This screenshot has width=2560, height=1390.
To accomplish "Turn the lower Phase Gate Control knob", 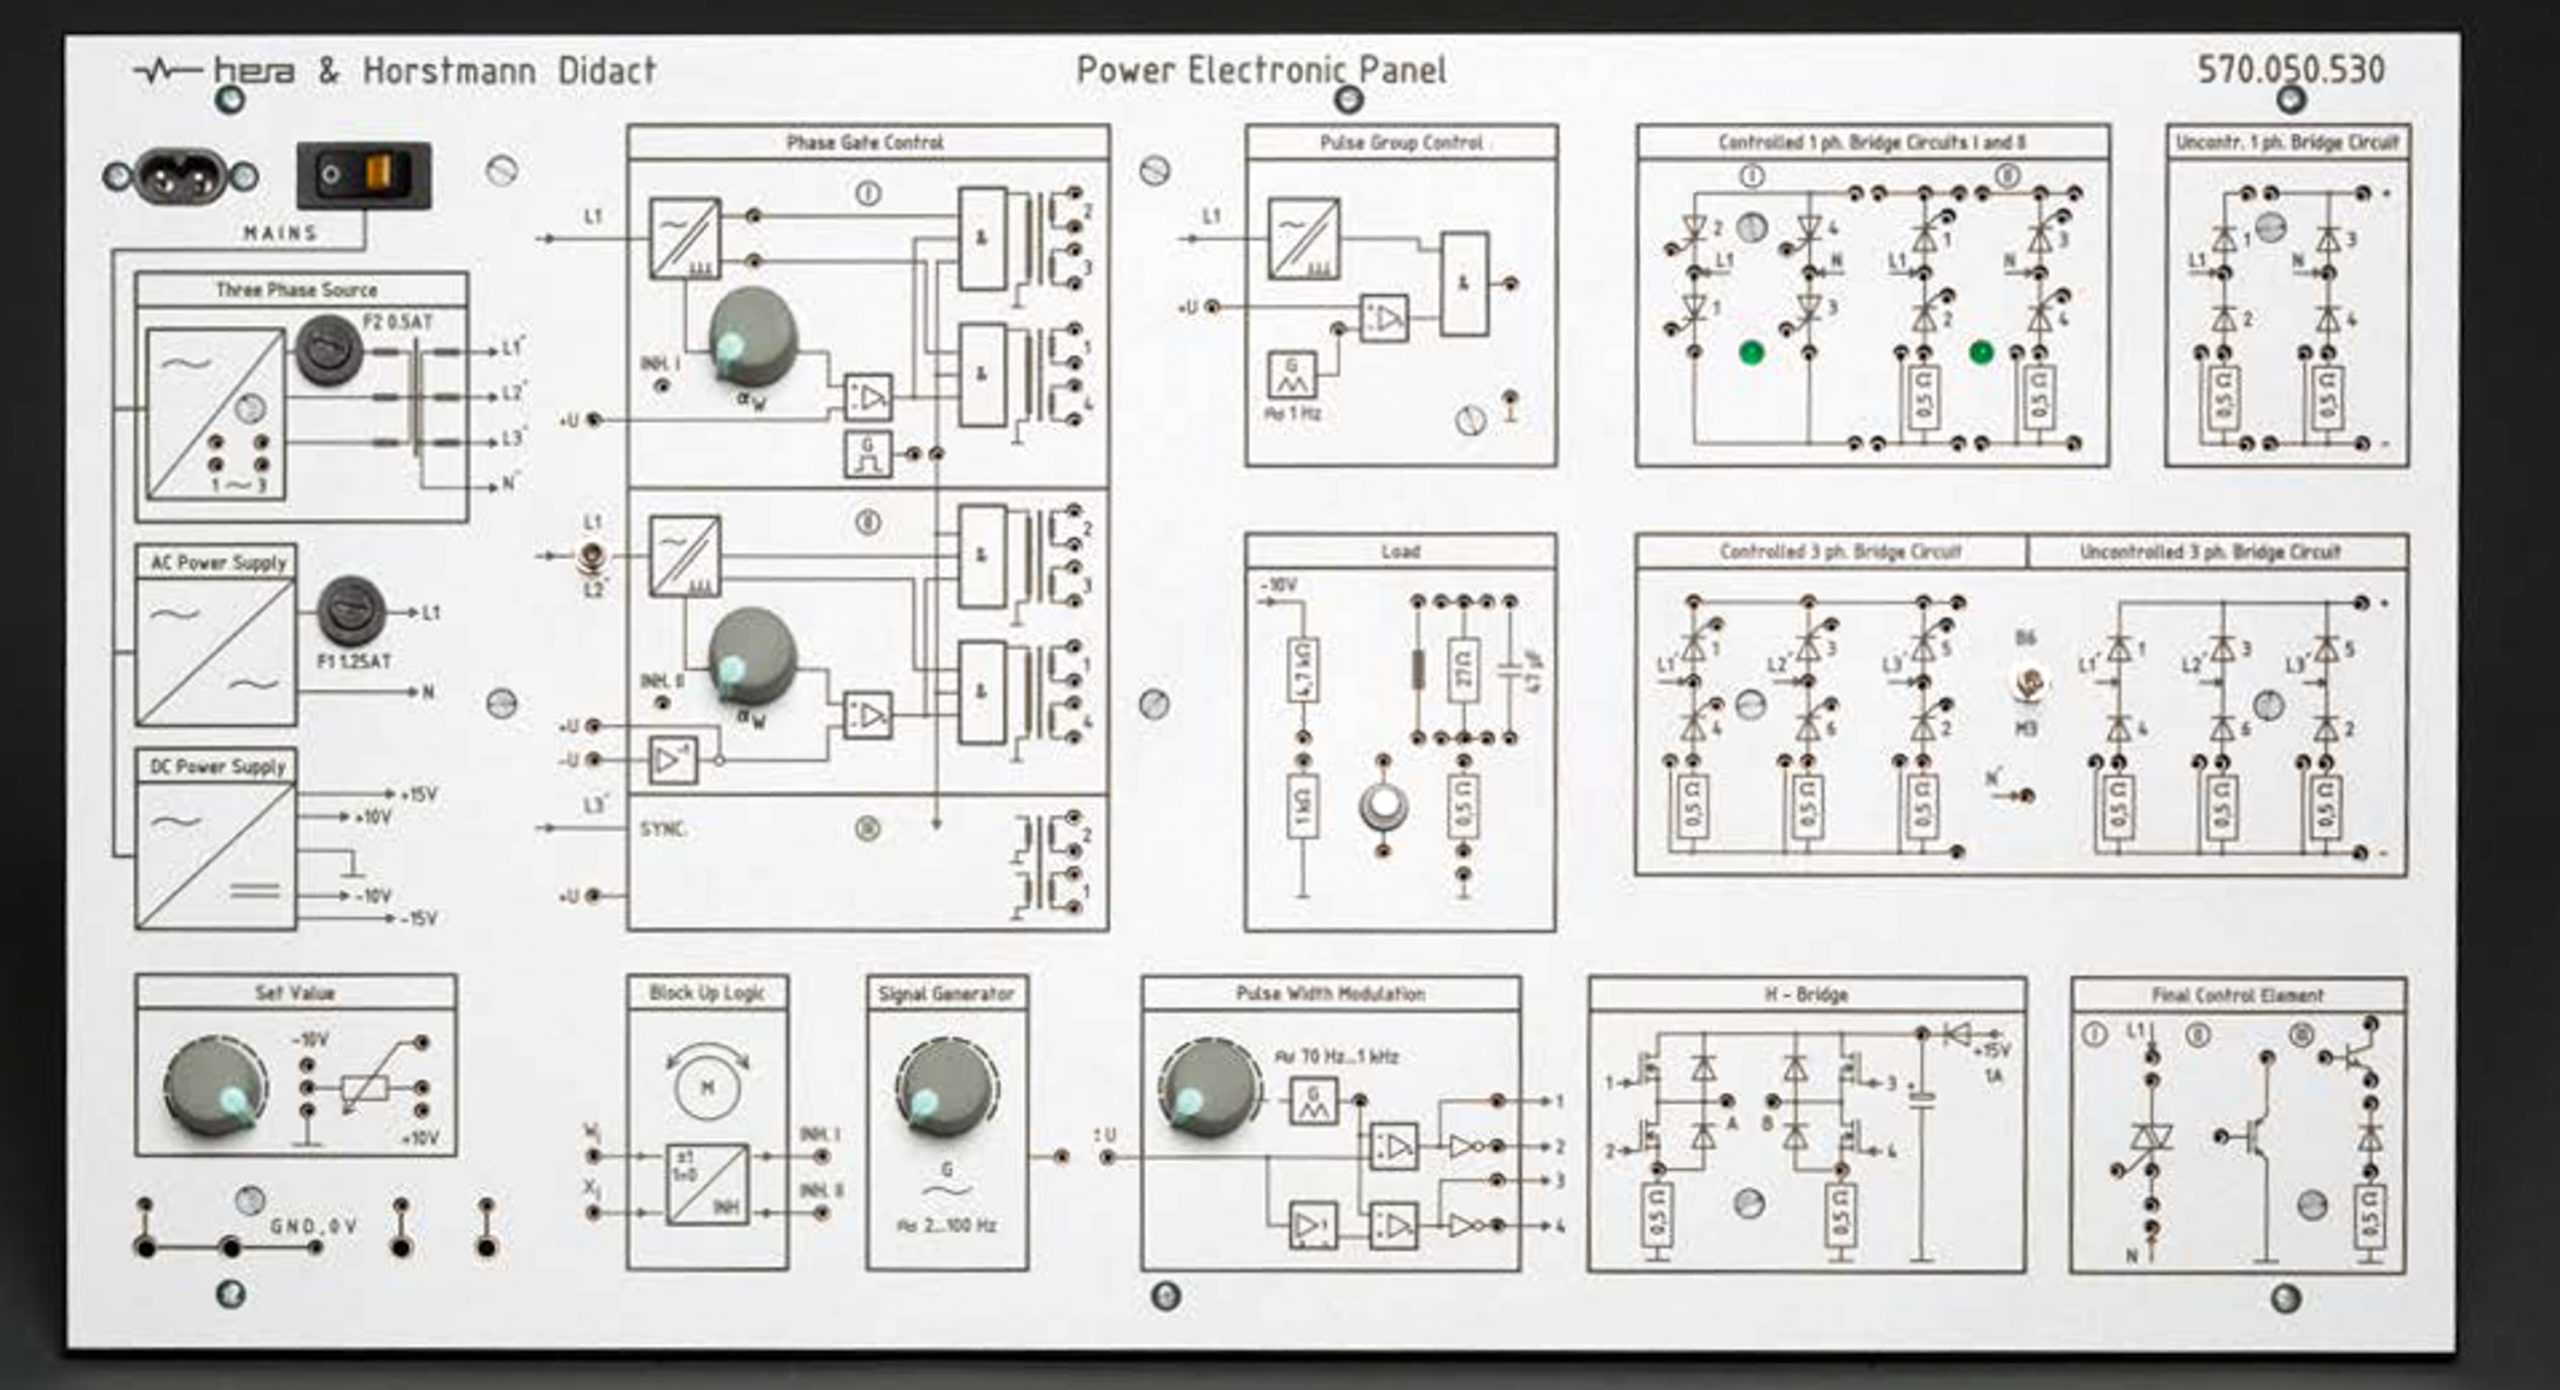I will [752, 656].
